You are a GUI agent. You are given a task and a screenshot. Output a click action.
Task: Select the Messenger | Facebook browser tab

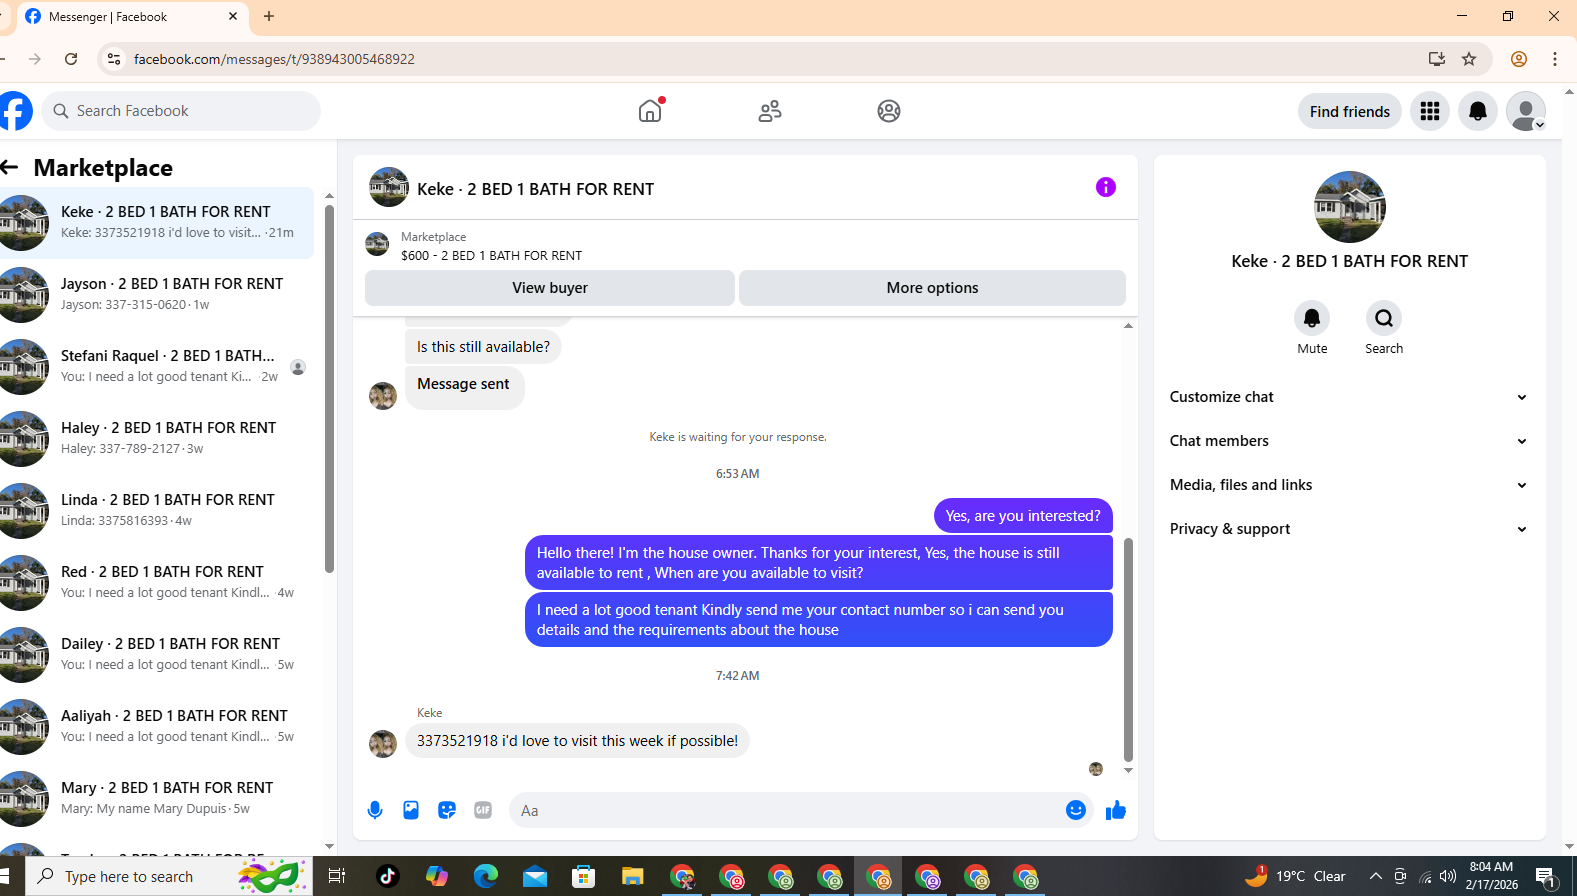click(131, 17)
